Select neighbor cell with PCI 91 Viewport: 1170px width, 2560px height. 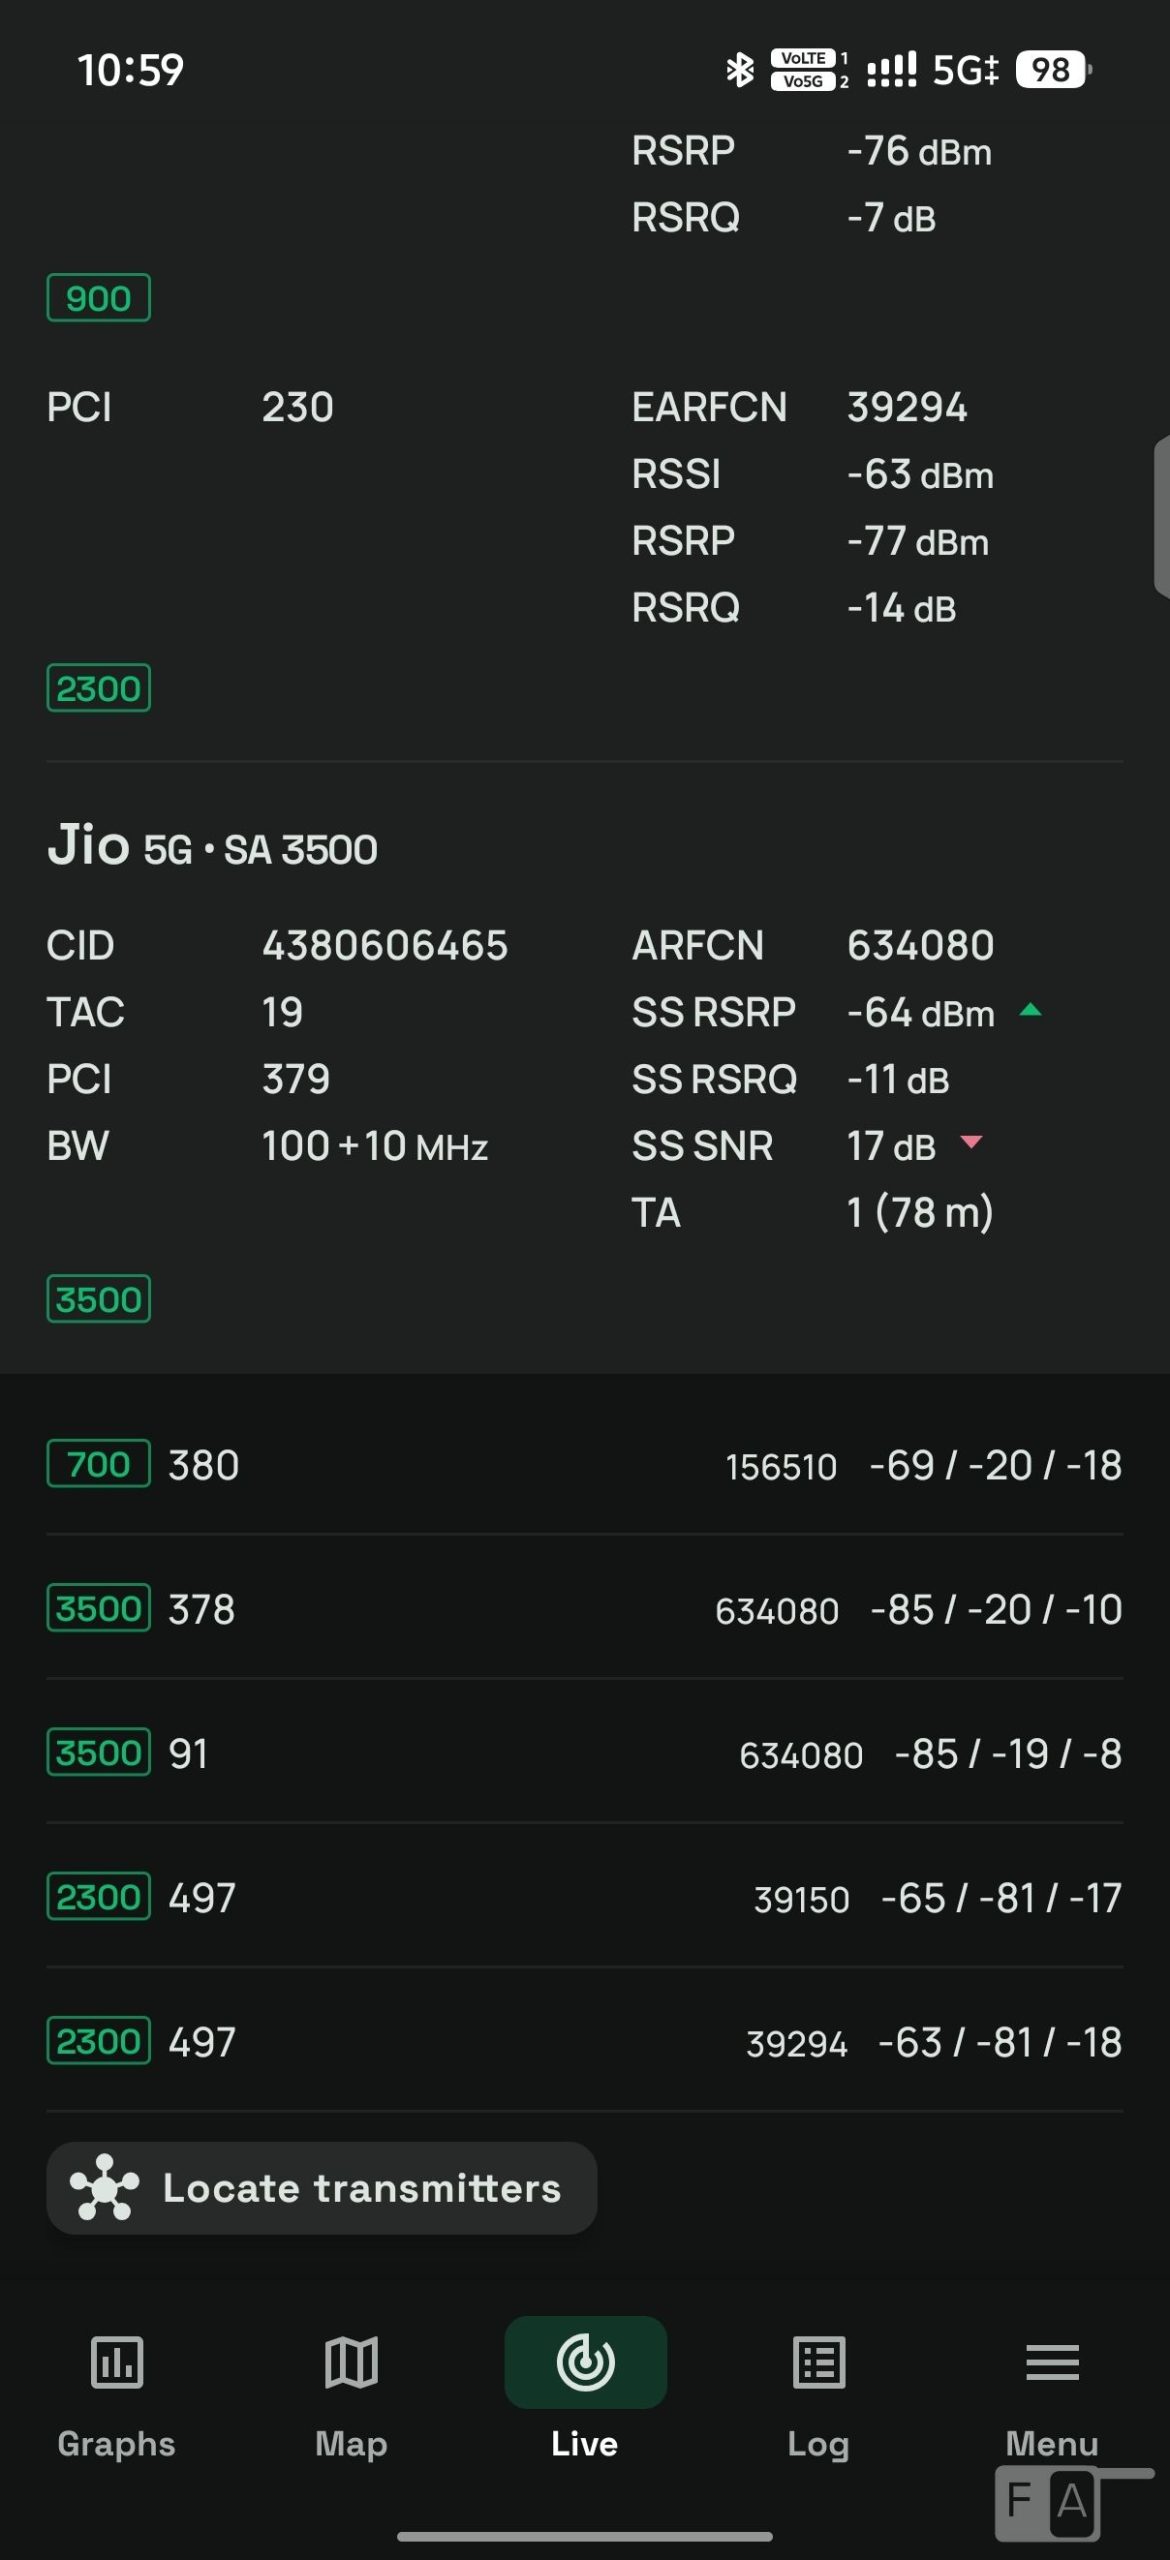(x=585, y=1753)
